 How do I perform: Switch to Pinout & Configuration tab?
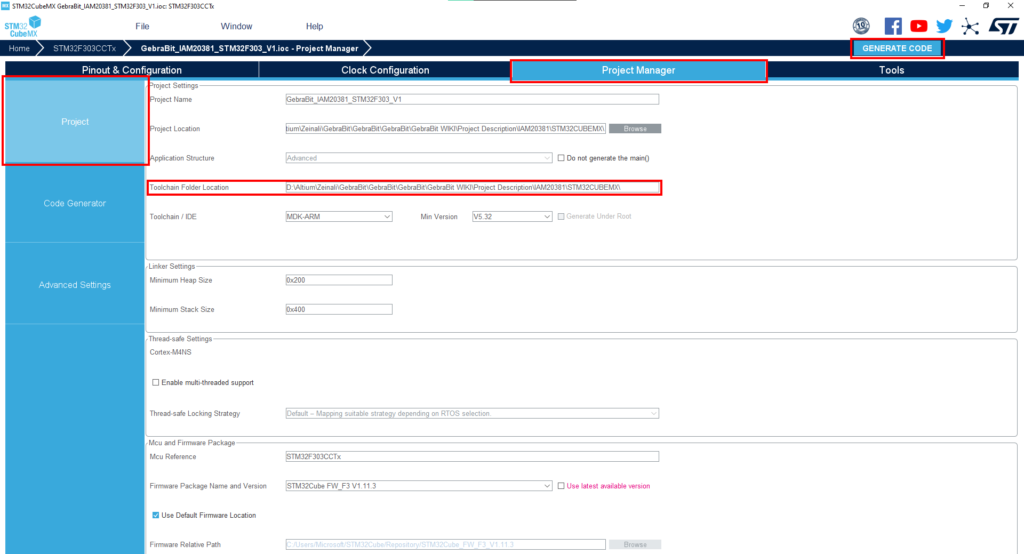pos(132,70)
